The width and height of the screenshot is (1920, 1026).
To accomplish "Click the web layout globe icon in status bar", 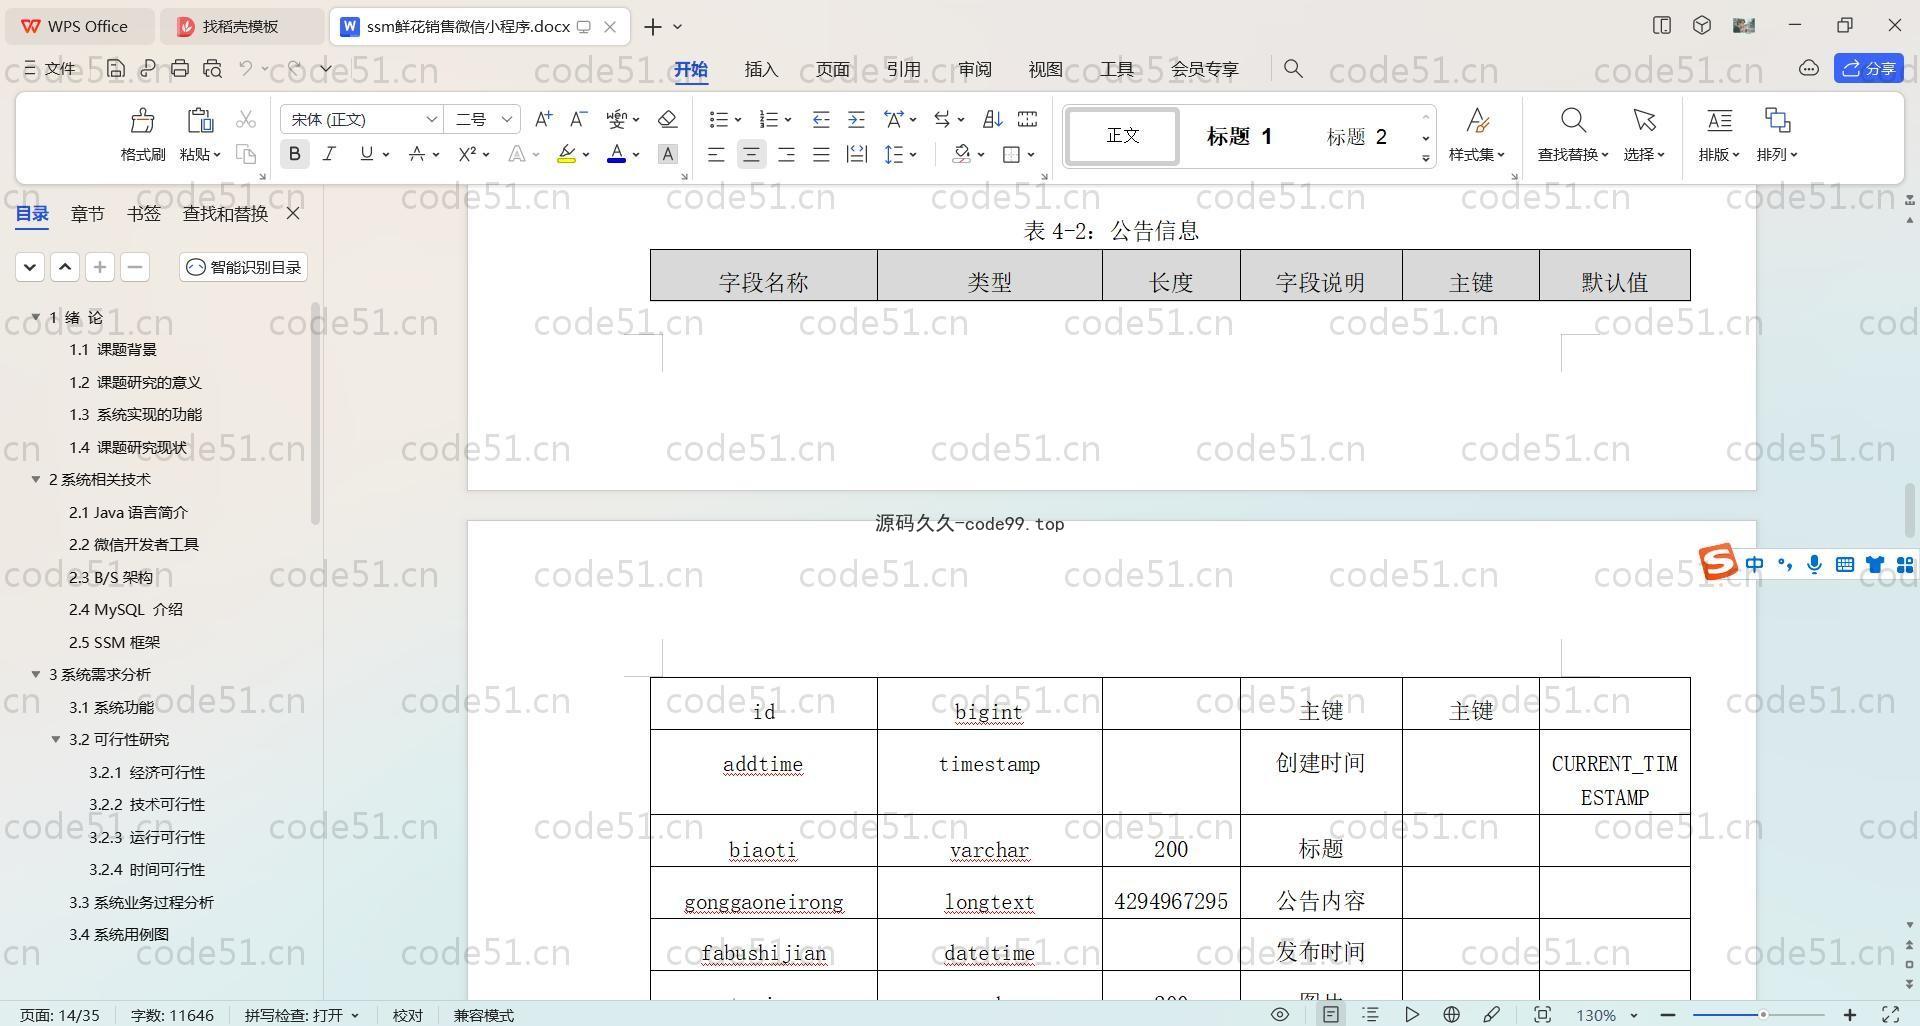I will [1451, 1014].
